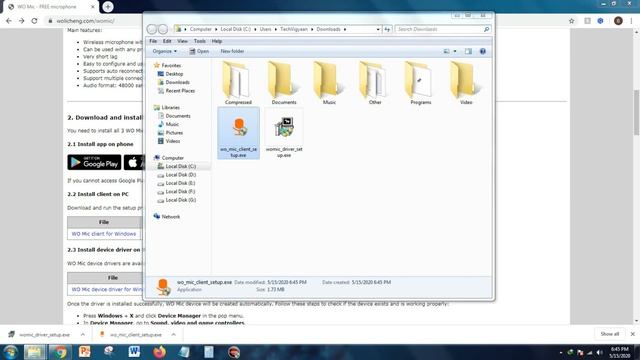Open the Edit menu
The height and width of the screenshot is (360, 640).
167,41
